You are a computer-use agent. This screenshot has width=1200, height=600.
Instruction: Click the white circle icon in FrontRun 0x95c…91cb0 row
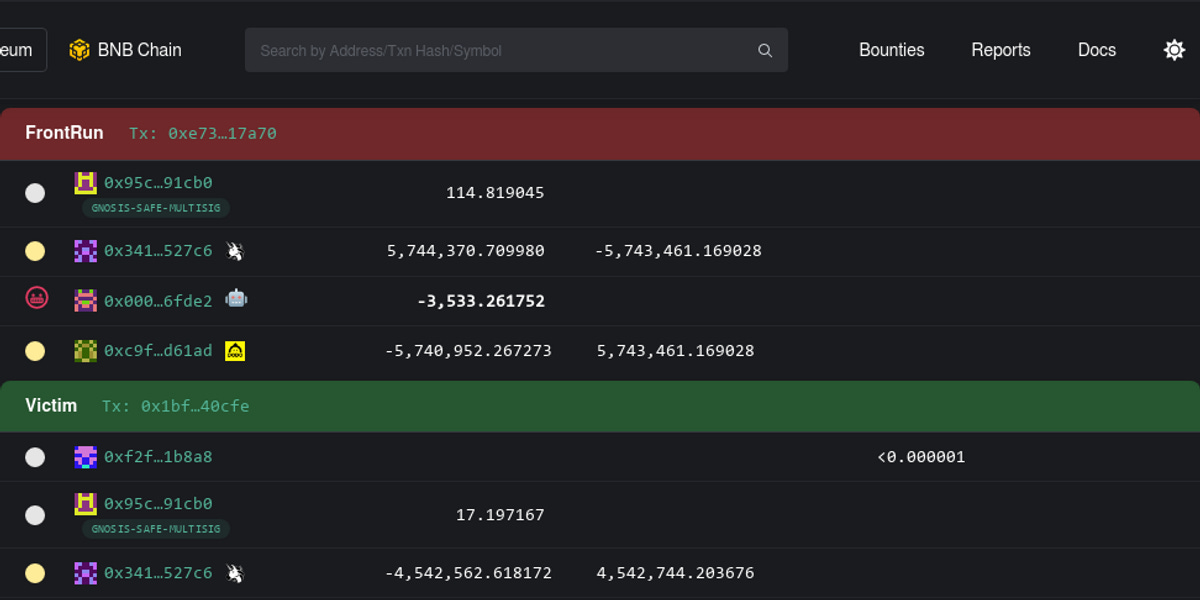point(35,193)
